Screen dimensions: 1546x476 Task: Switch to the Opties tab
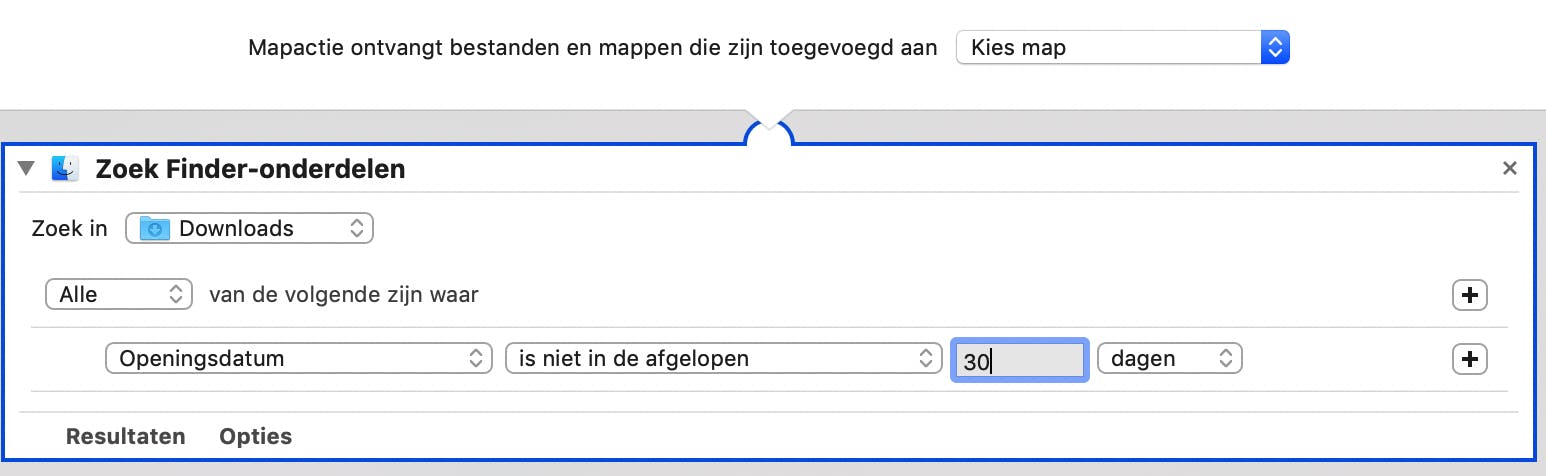point(256,436)
